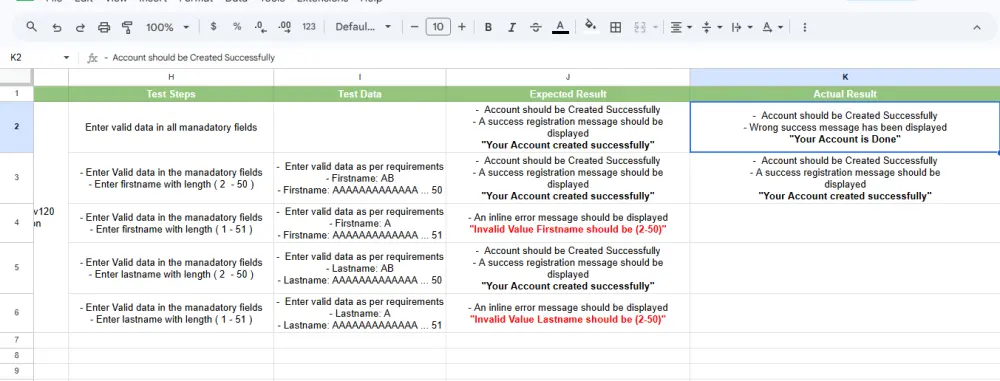Image resolution: width=1000 pixels, height=381 pixels.
Task: Select column I header
Action: pos(360,77)
